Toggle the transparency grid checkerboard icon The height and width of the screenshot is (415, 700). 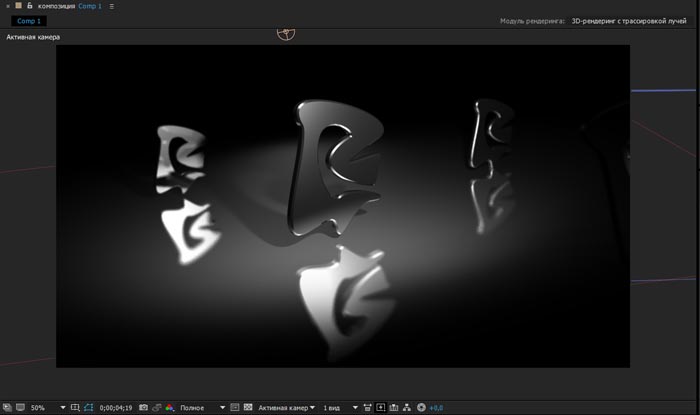coord(248,407)
